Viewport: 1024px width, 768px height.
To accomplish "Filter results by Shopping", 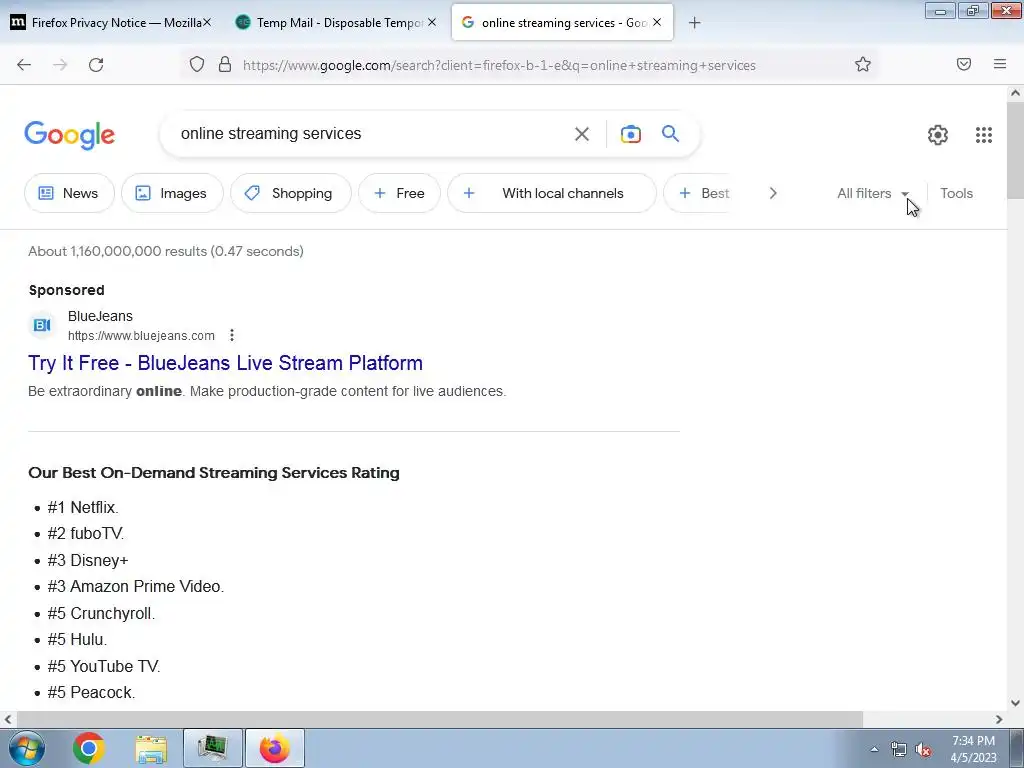I will pyautogui.click(x=291, y=193).
